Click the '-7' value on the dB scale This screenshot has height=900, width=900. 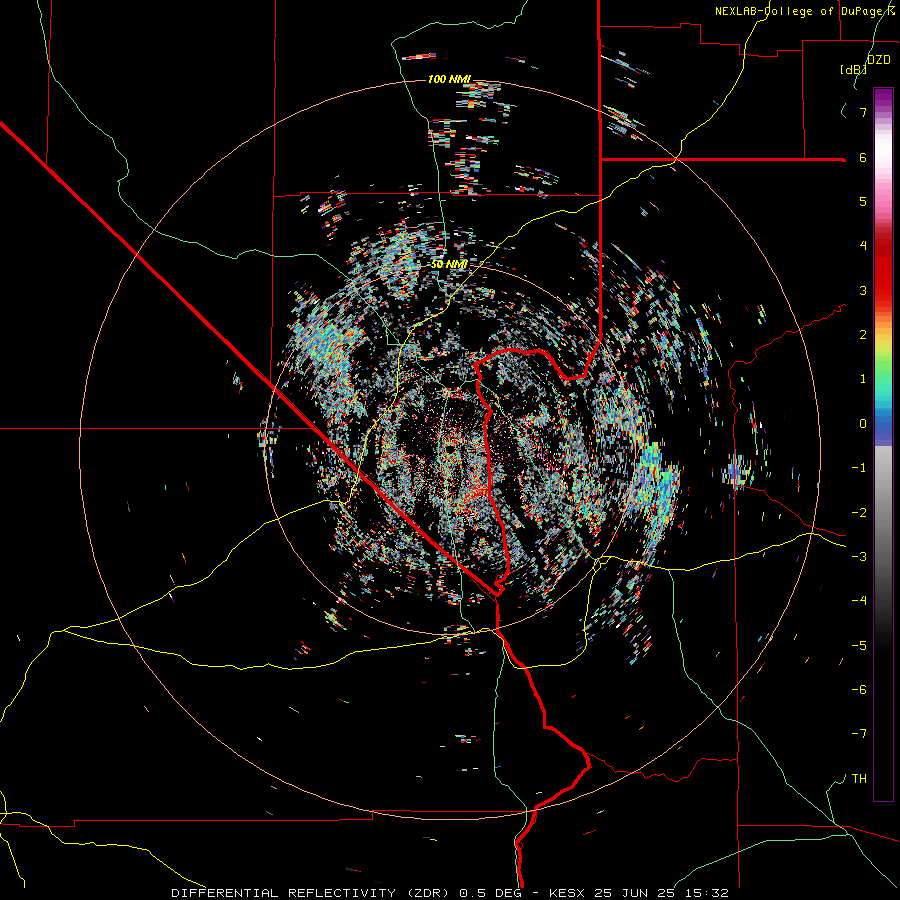pos(859,734)
